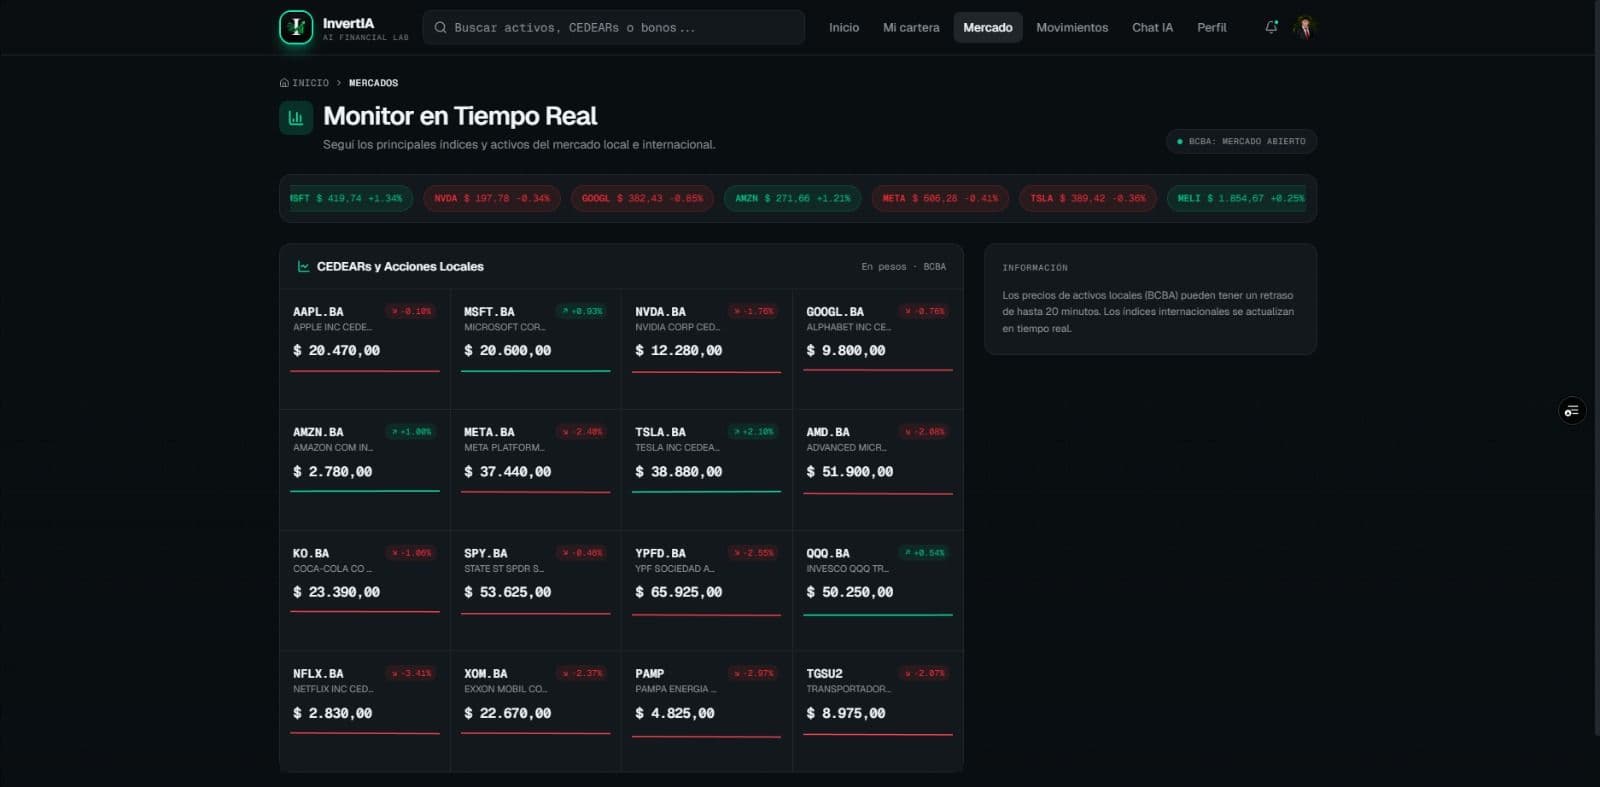
Task: Click the En pesos · BCBA label
Action: click(x=903, y=267)
